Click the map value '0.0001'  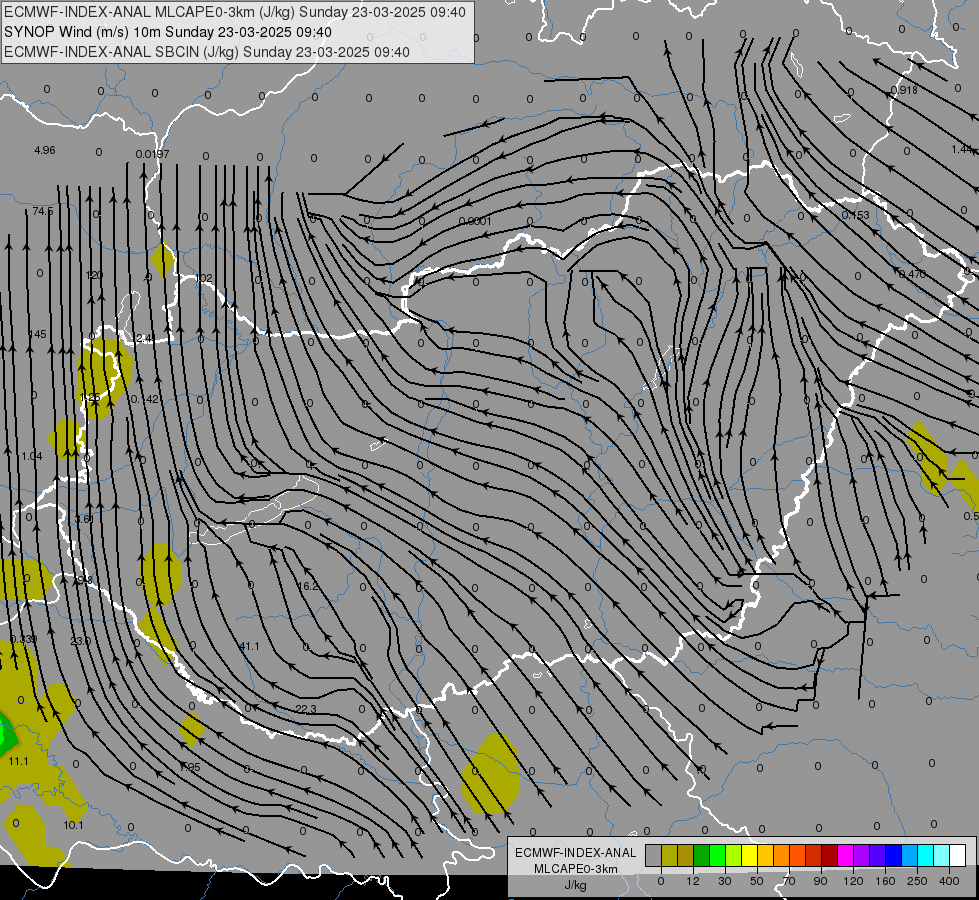pos(475,221)
